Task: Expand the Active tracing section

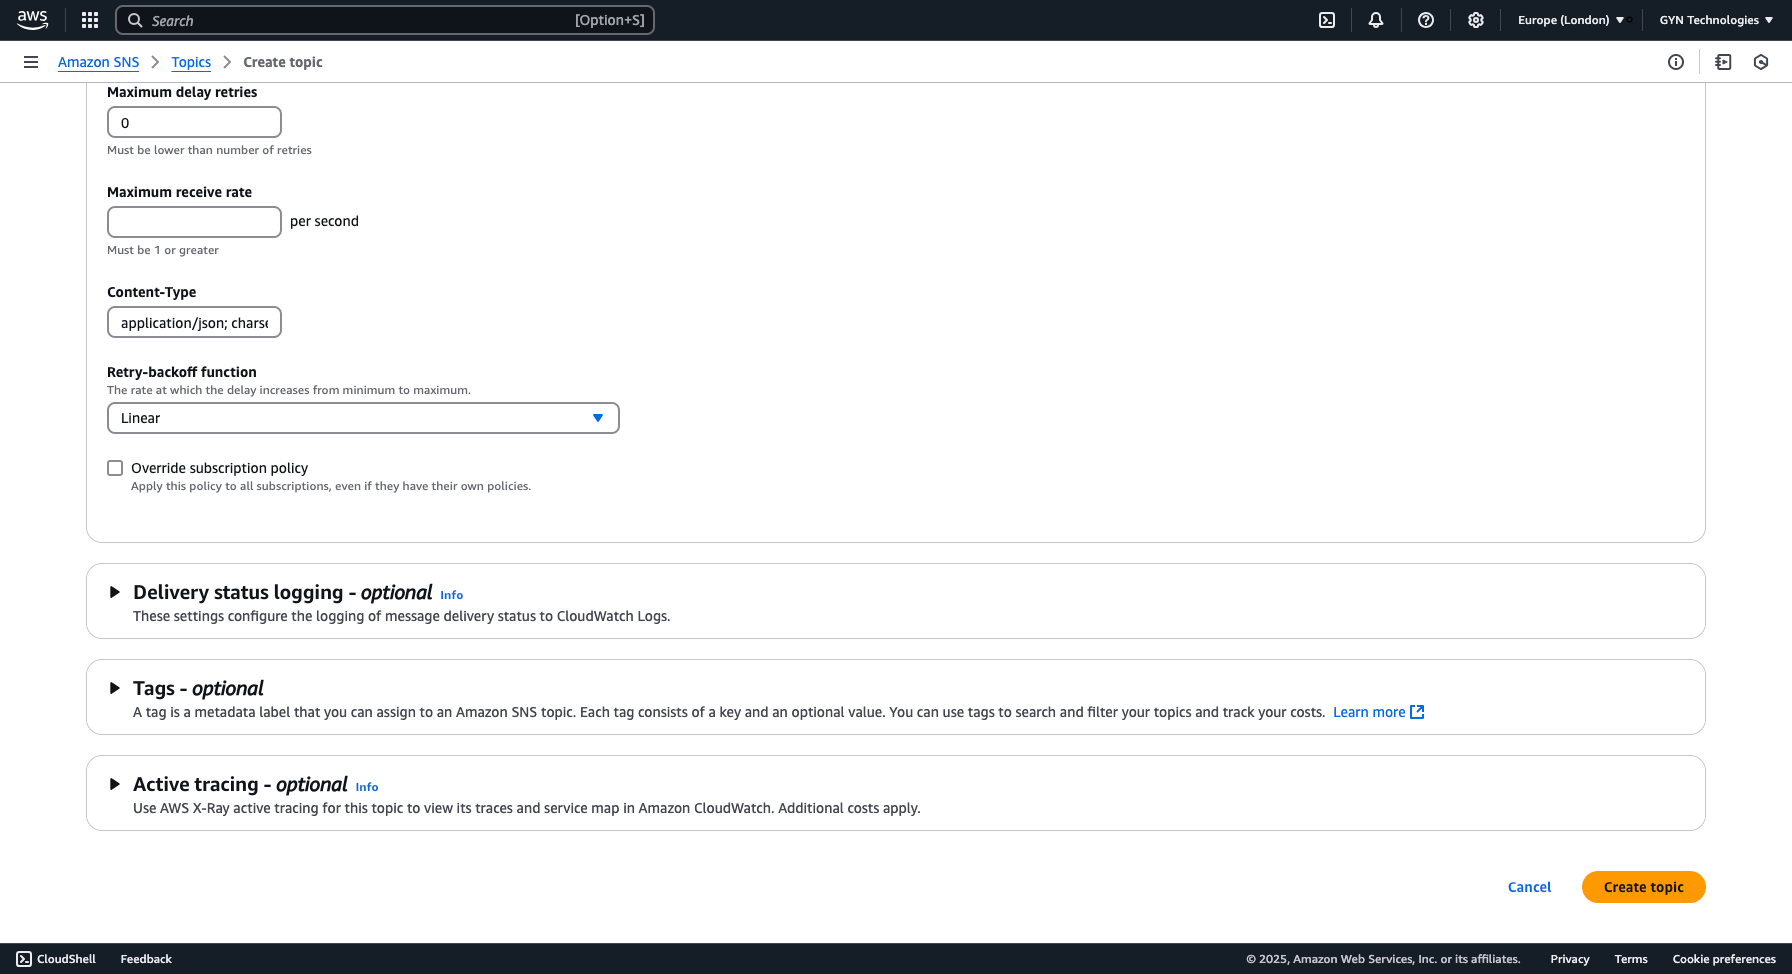Action: [x=114, y=784]
